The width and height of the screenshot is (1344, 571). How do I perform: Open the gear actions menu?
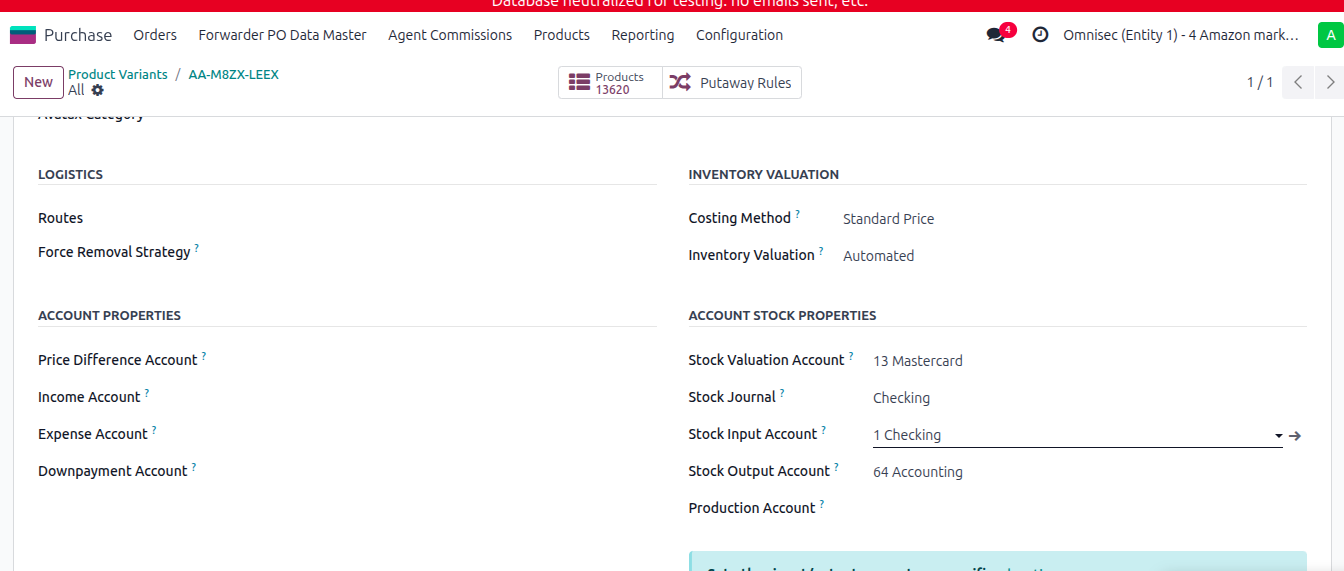[x=97, y=90]
